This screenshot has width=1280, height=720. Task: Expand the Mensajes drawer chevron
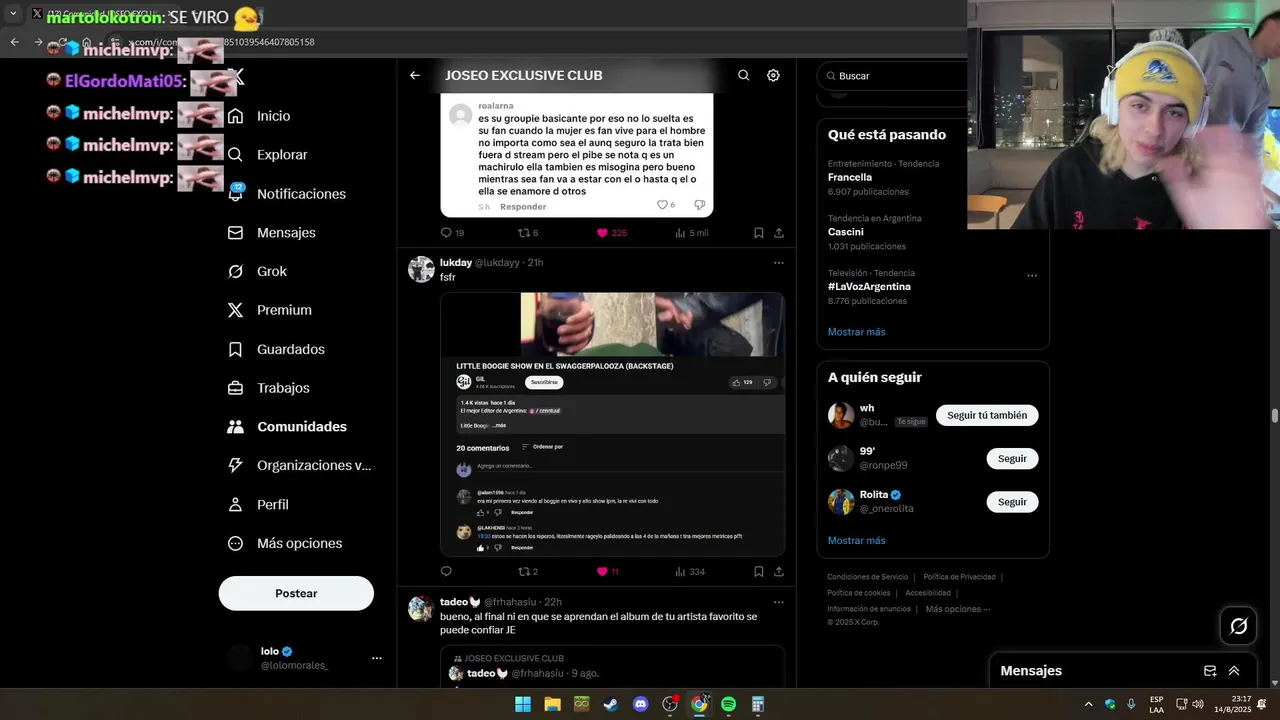(x=1234, y=671)
